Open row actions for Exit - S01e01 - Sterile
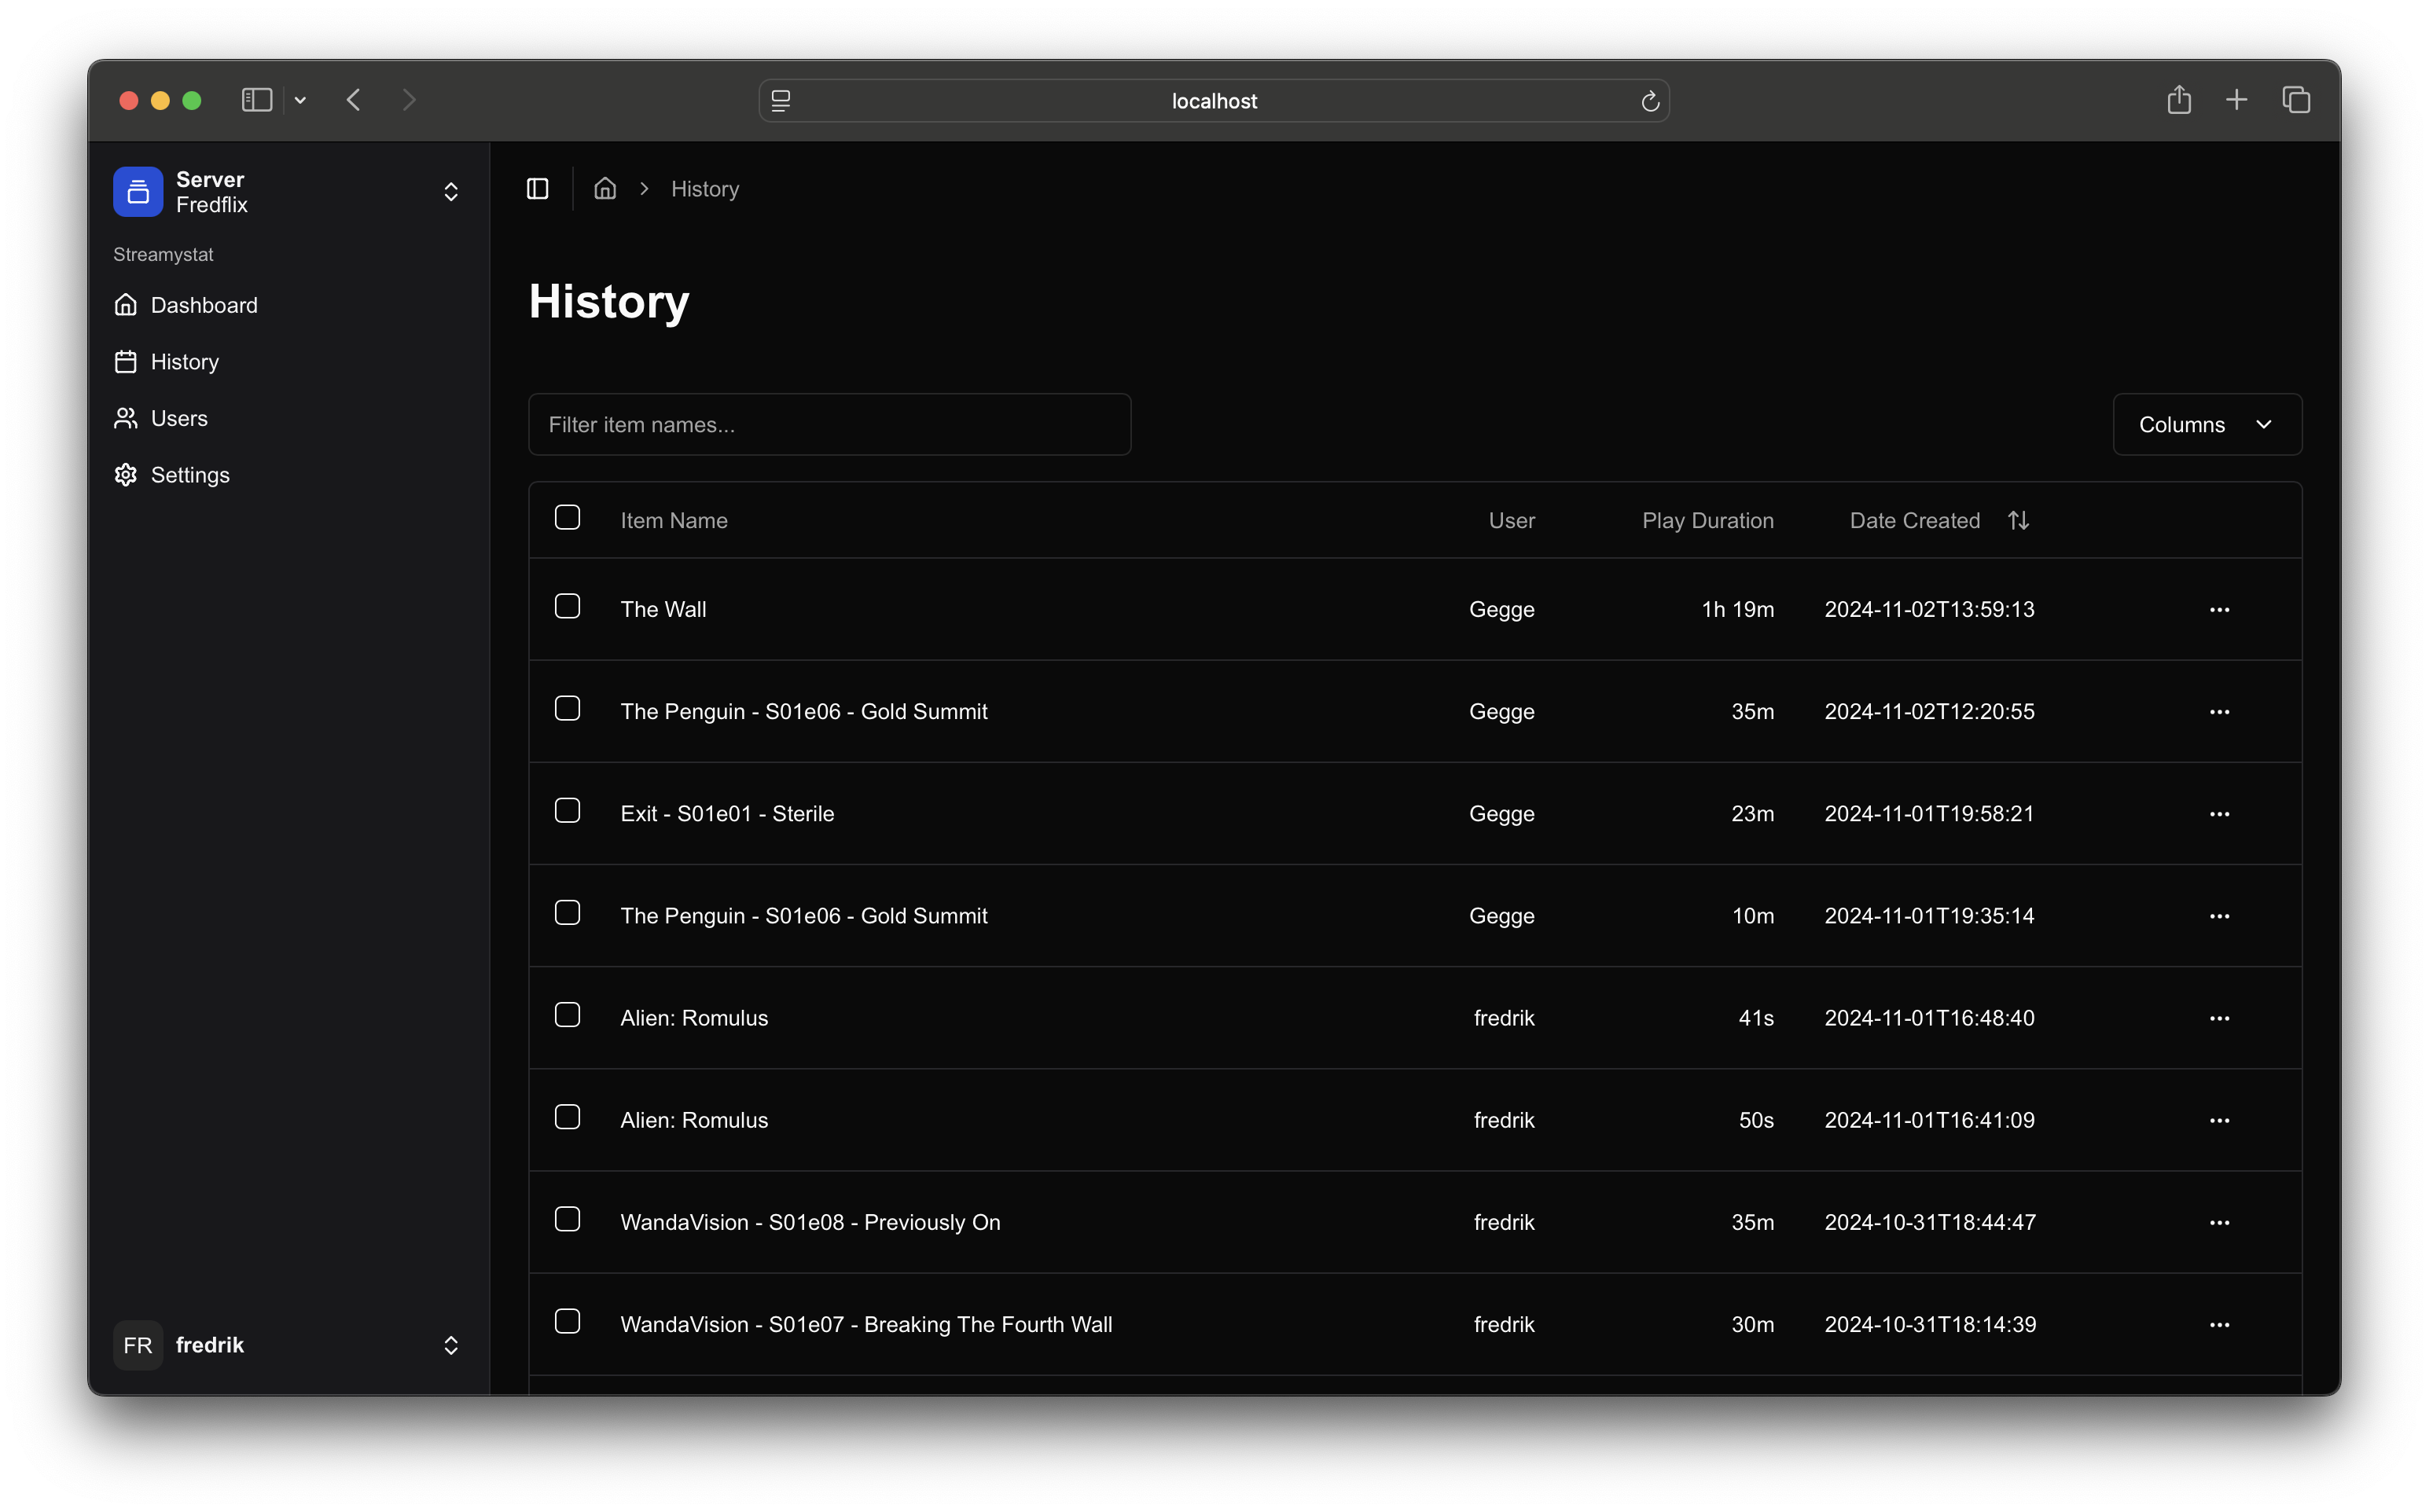 (2219, 814)
